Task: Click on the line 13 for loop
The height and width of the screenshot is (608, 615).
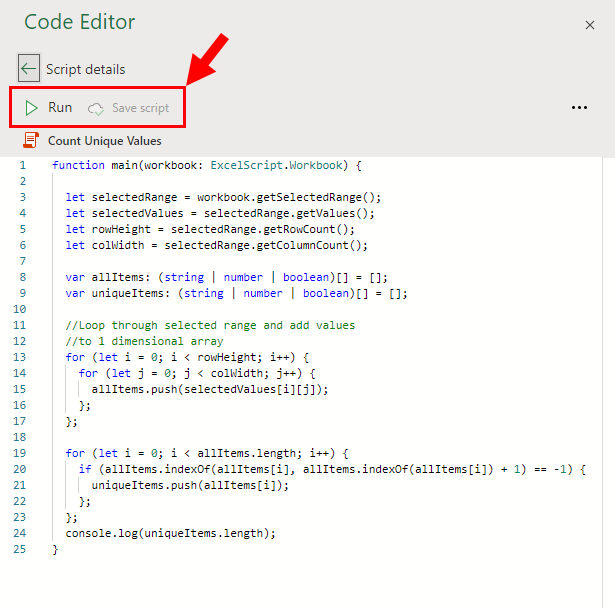Action: (187, 357)
